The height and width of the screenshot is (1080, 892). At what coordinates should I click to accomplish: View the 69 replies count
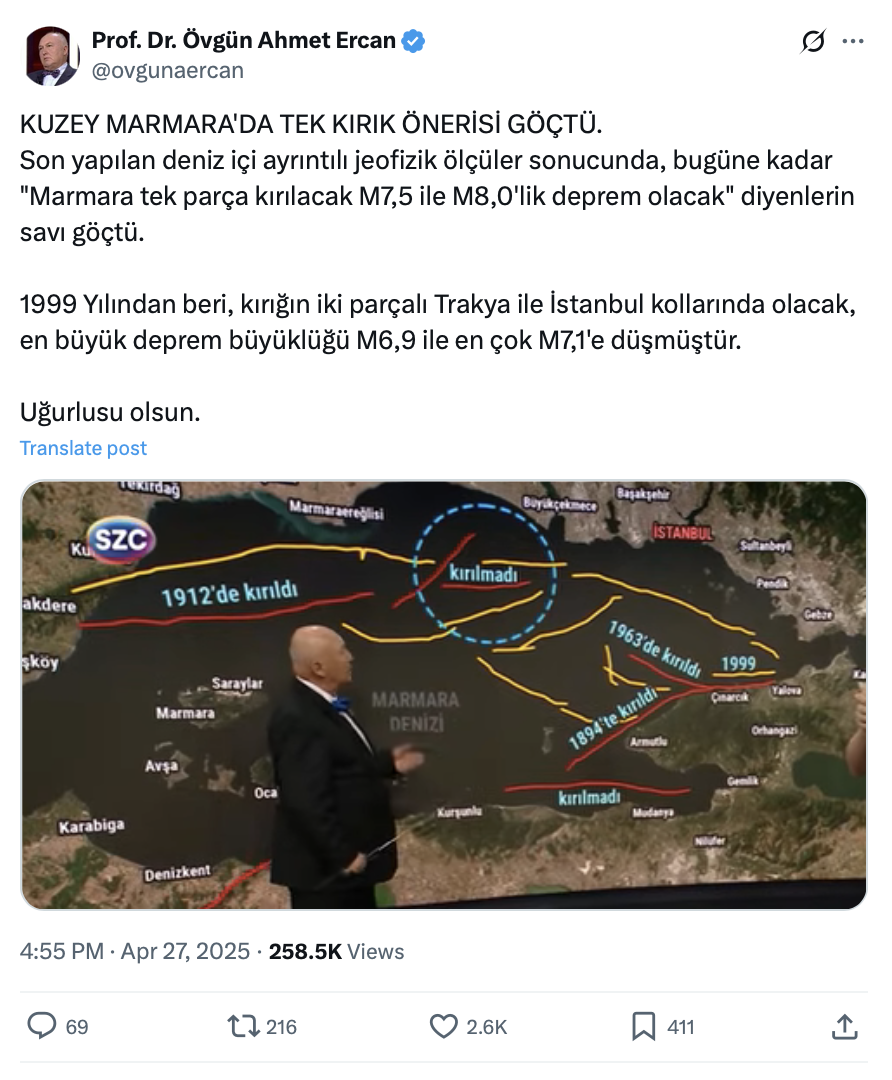[x=77, y=1027]
